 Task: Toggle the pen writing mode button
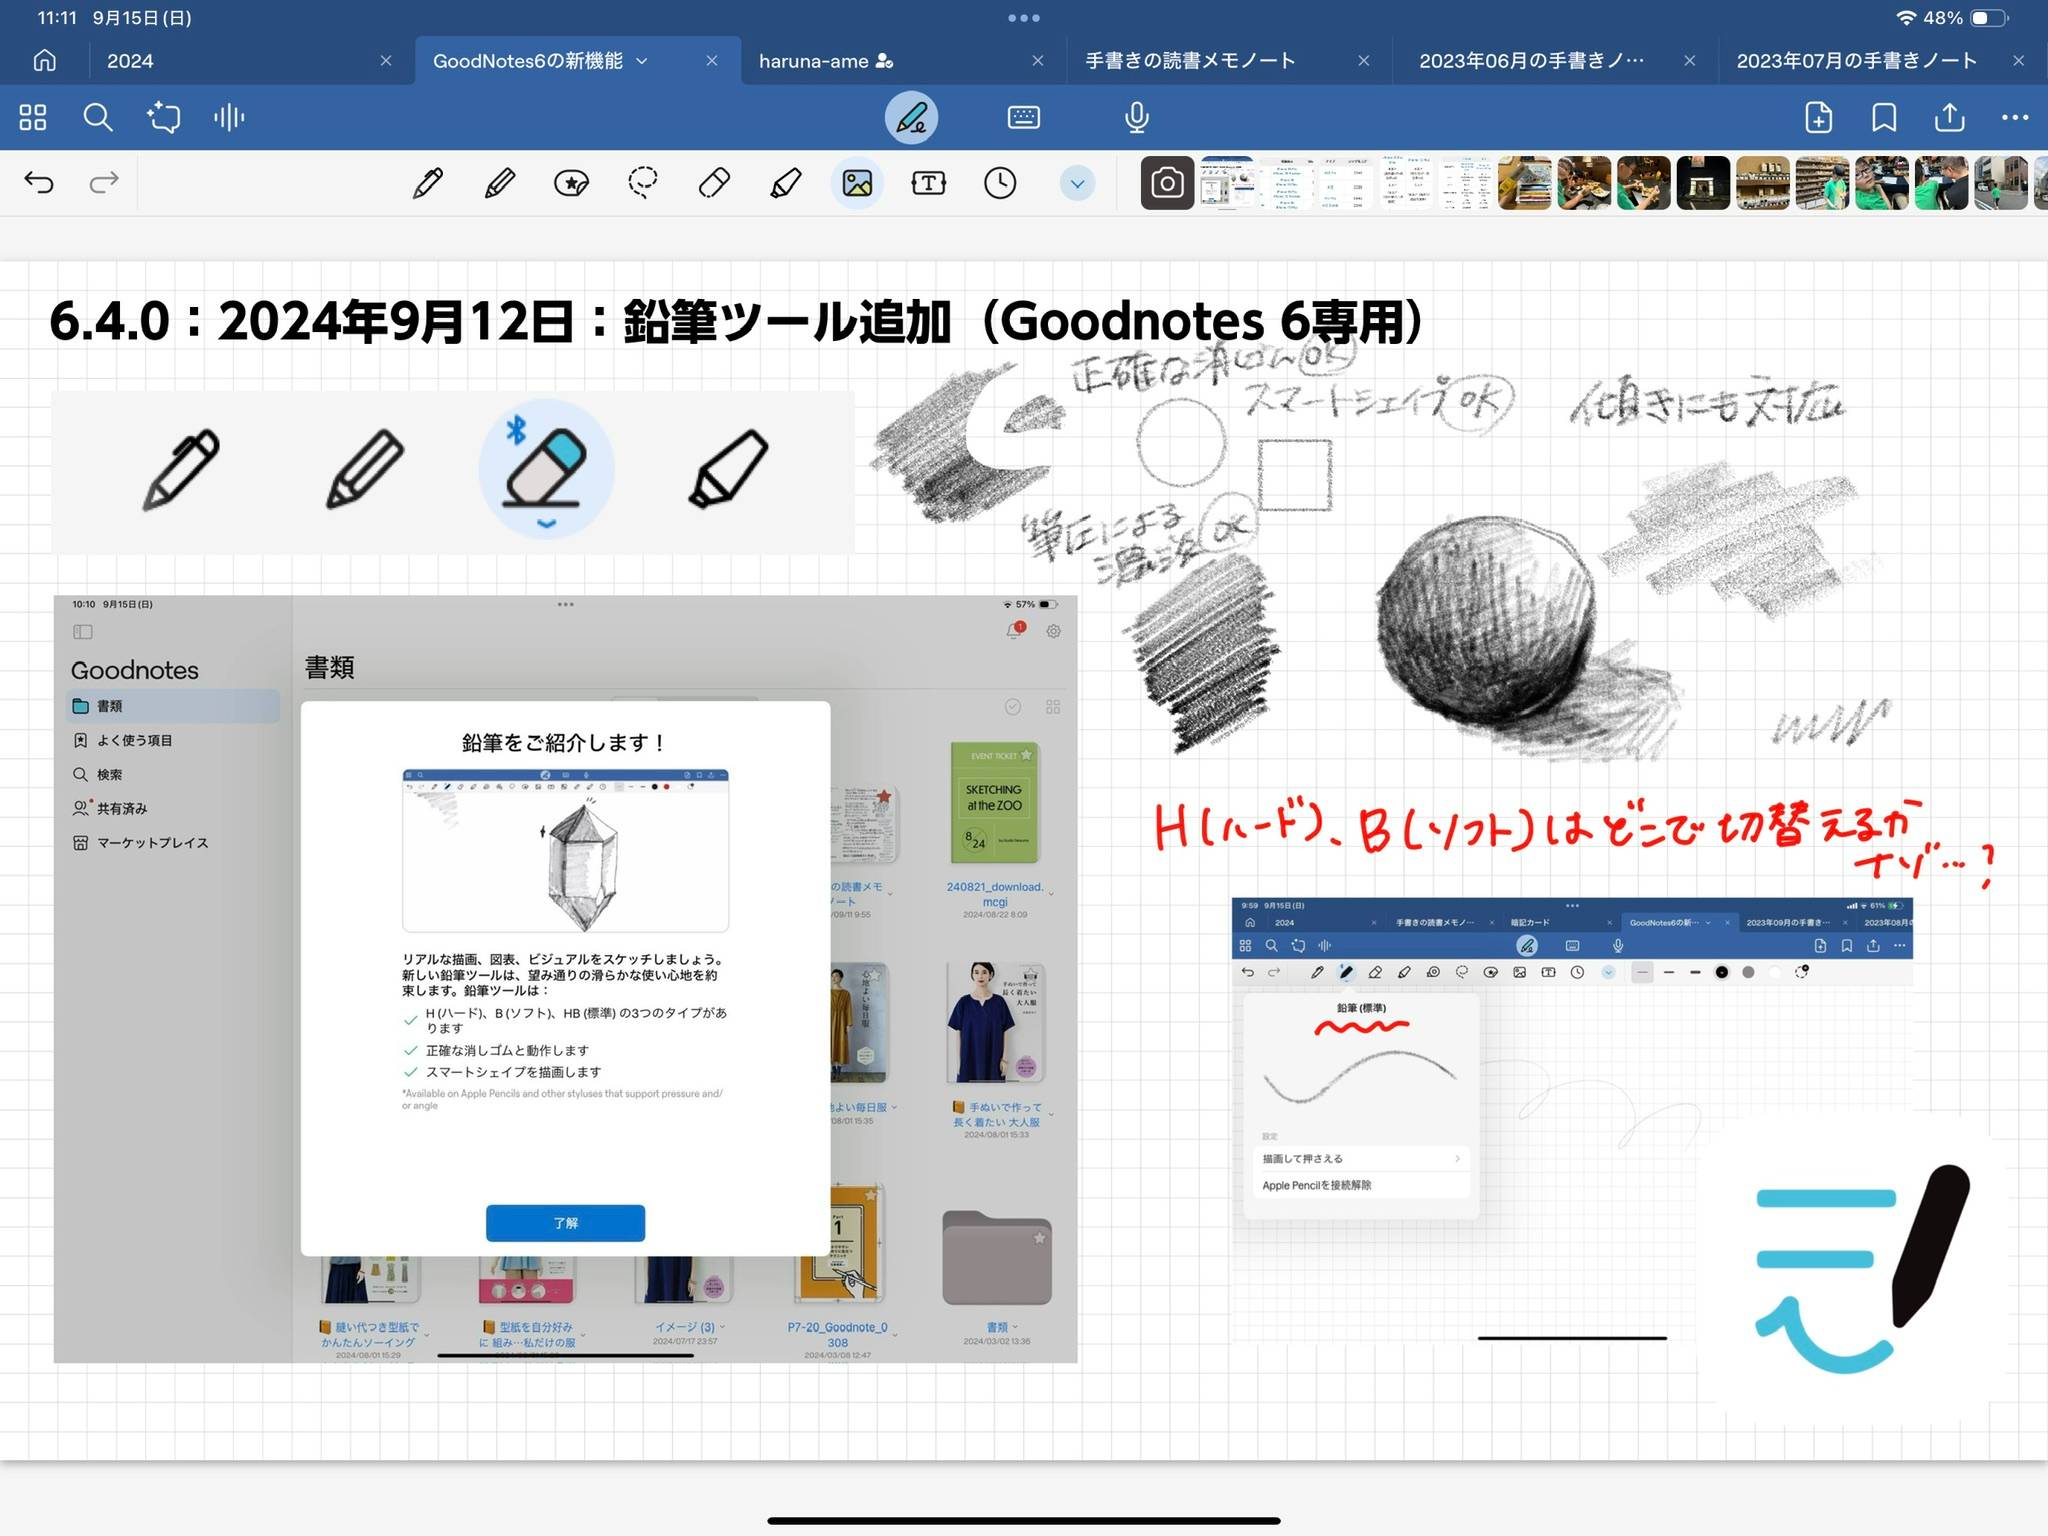(911, 118)
